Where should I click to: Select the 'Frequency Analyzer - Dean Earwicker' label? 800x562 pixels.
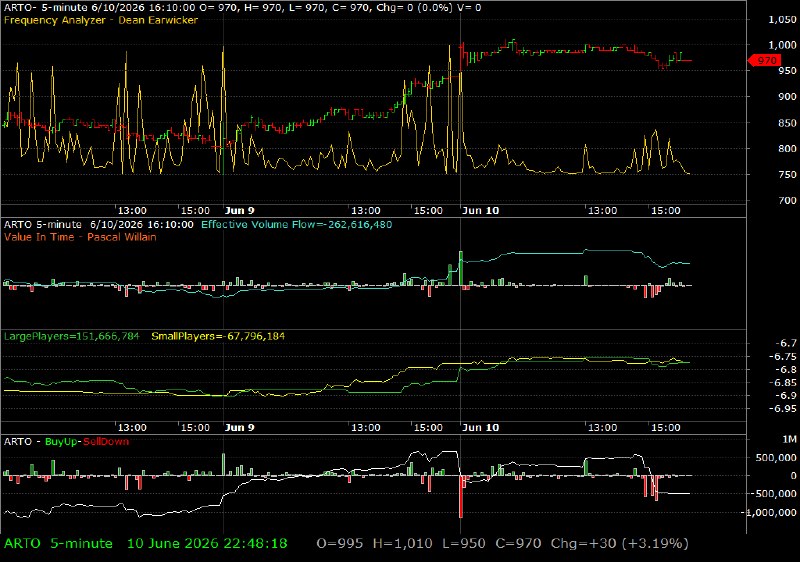[x=101, y=20]
